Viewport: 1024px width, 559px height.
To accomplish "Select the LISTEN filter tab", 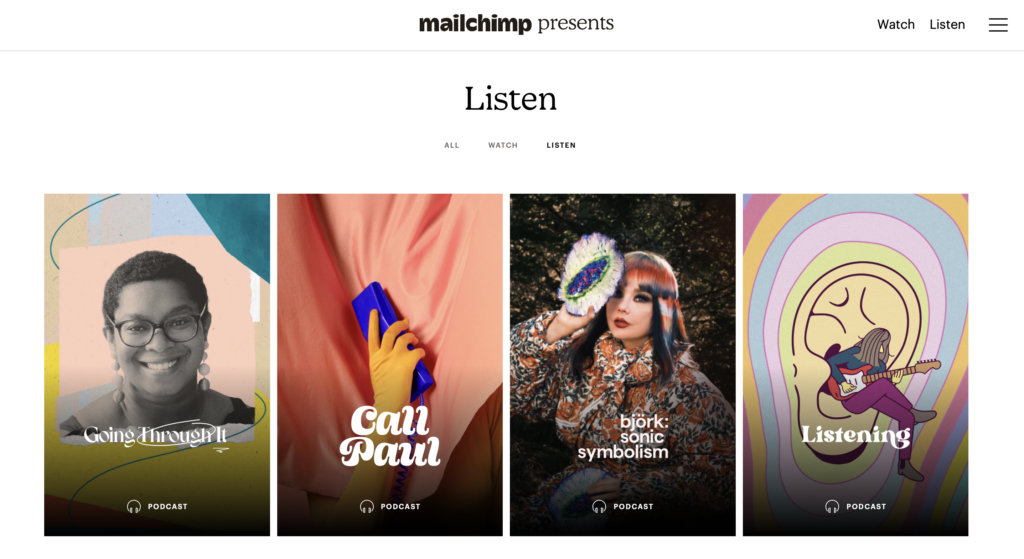I will 561,146.
